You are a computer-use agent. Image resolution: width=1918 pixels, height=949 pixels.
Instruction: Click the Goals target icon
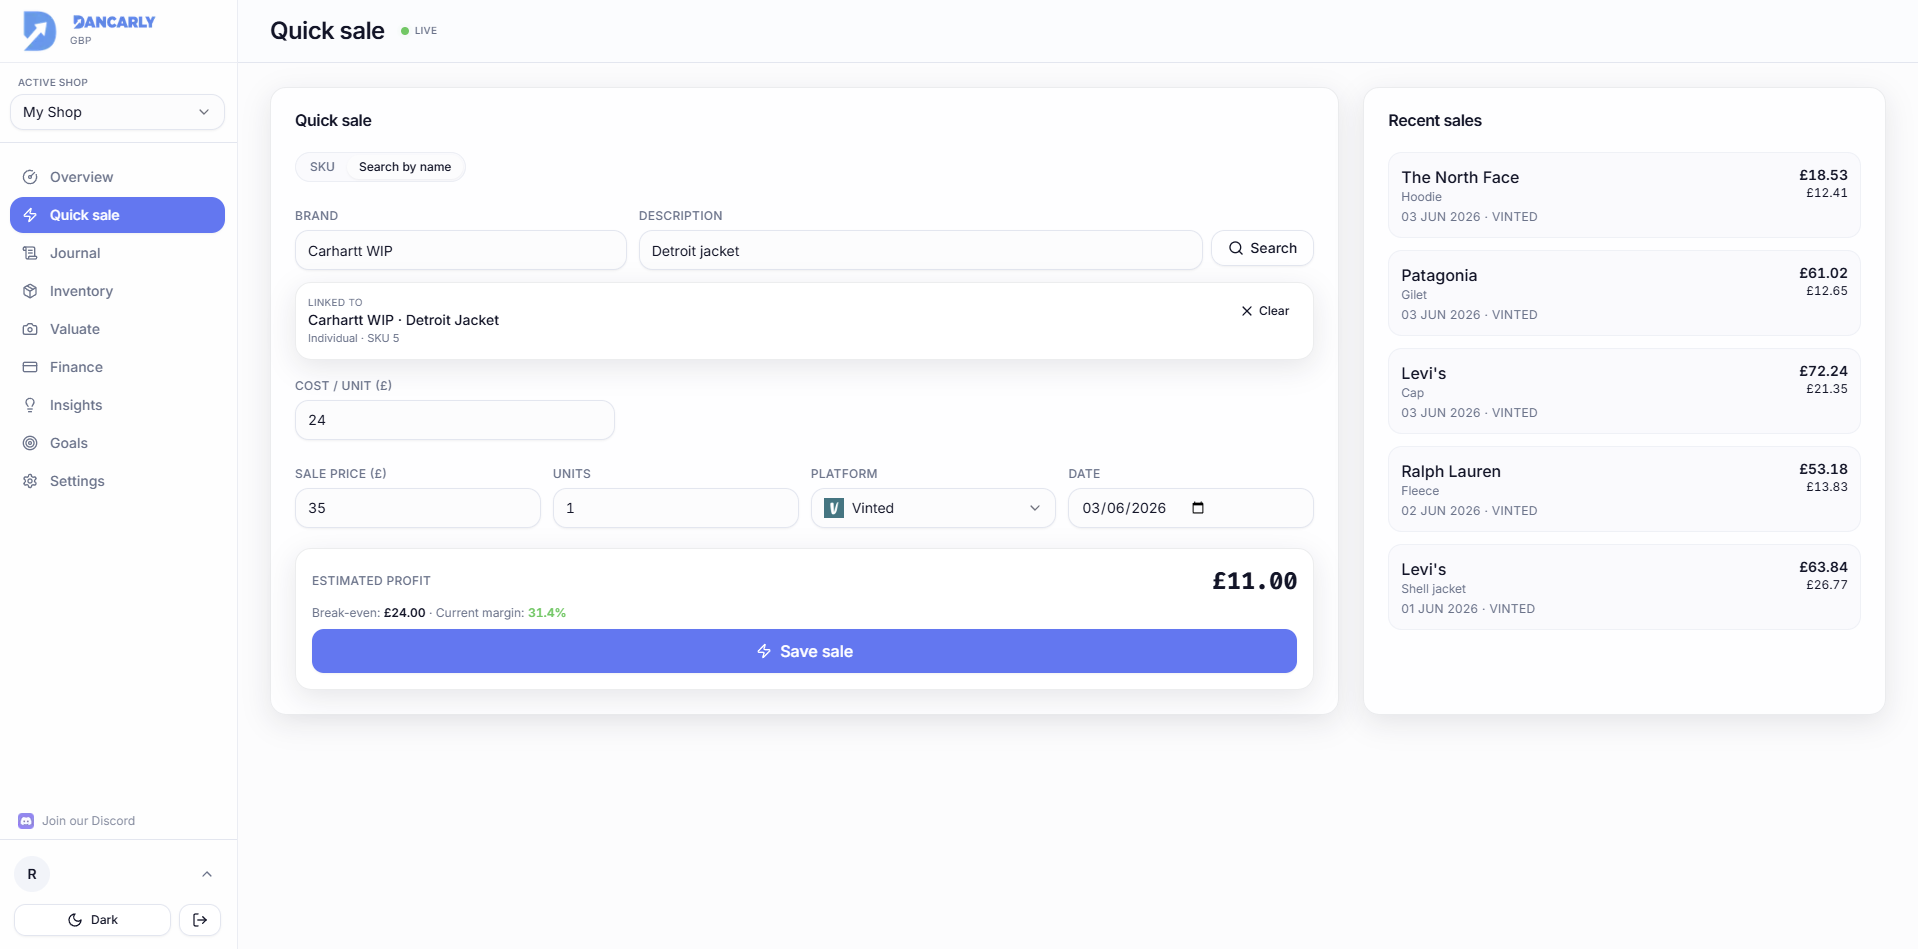click(x=30, y=443)
